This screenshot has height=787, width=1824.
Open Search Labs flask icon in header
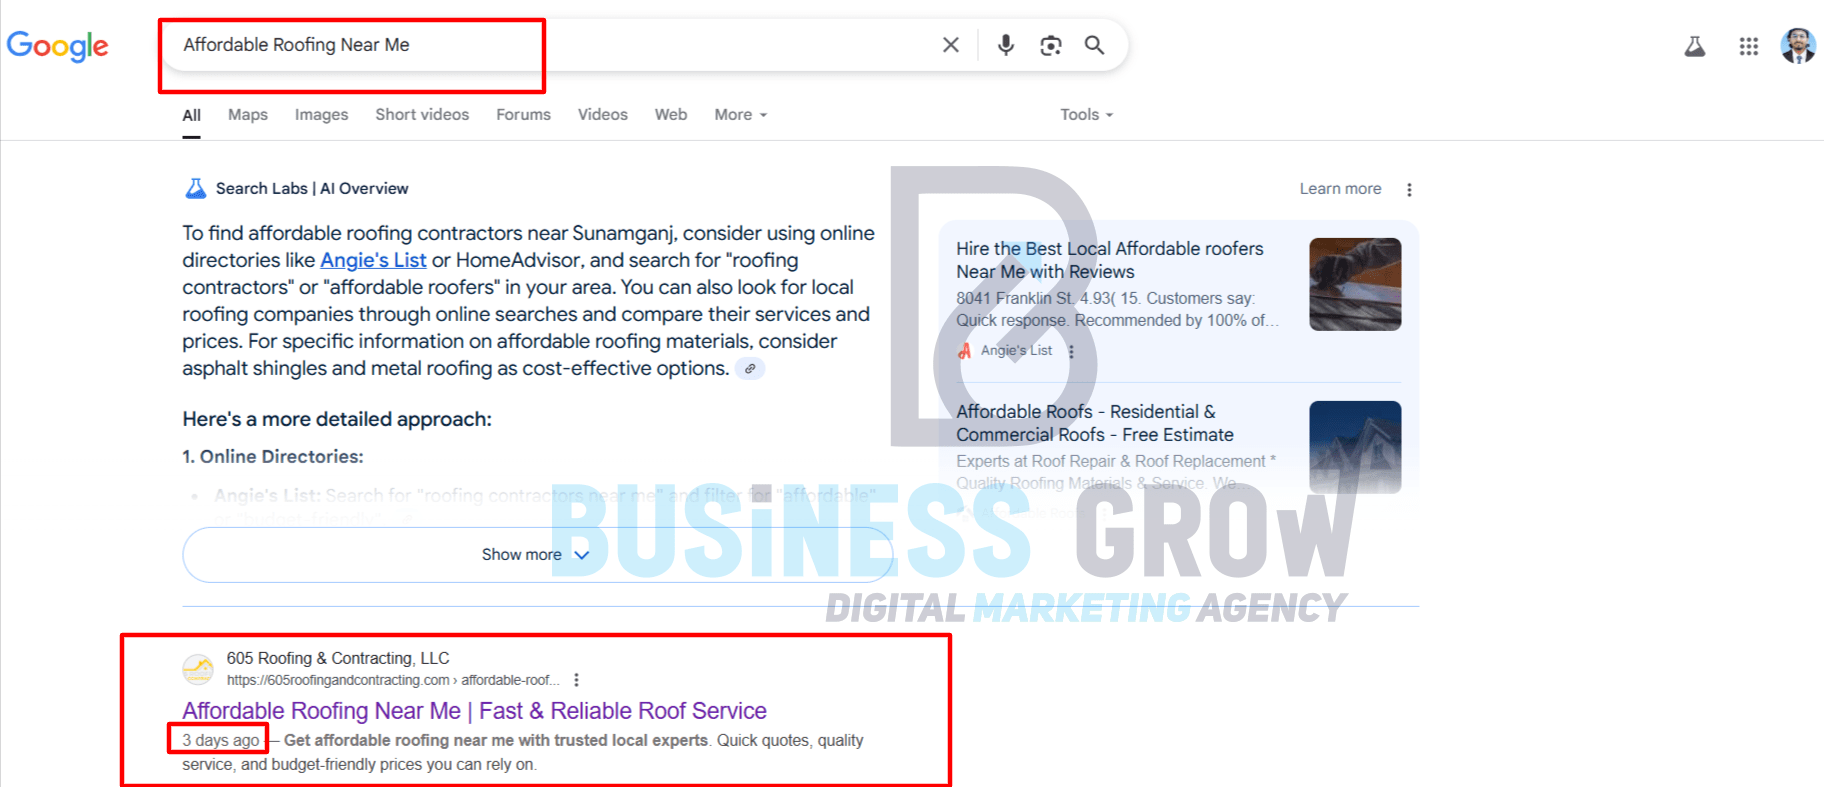[x=1695, y=46]
